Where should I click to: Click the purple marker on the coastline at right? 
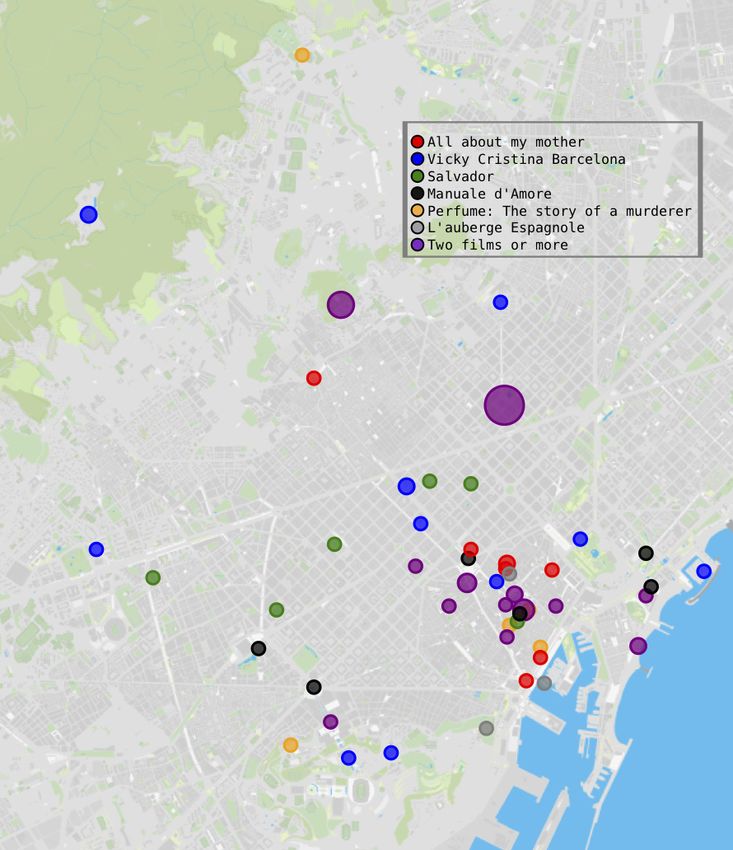(638, 646)
